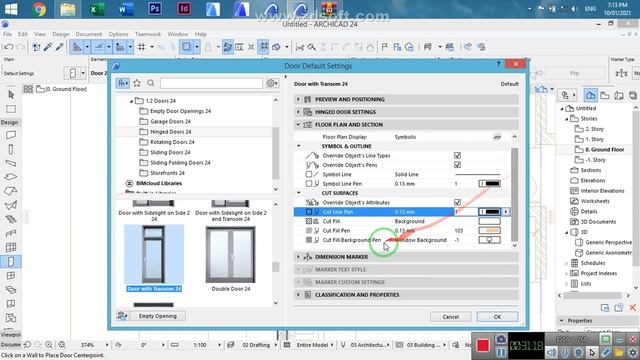The width and height of the screenshot is (640, 360).
Task: Select the Window tool in the Toolbox
Action: tap(11, 276)
